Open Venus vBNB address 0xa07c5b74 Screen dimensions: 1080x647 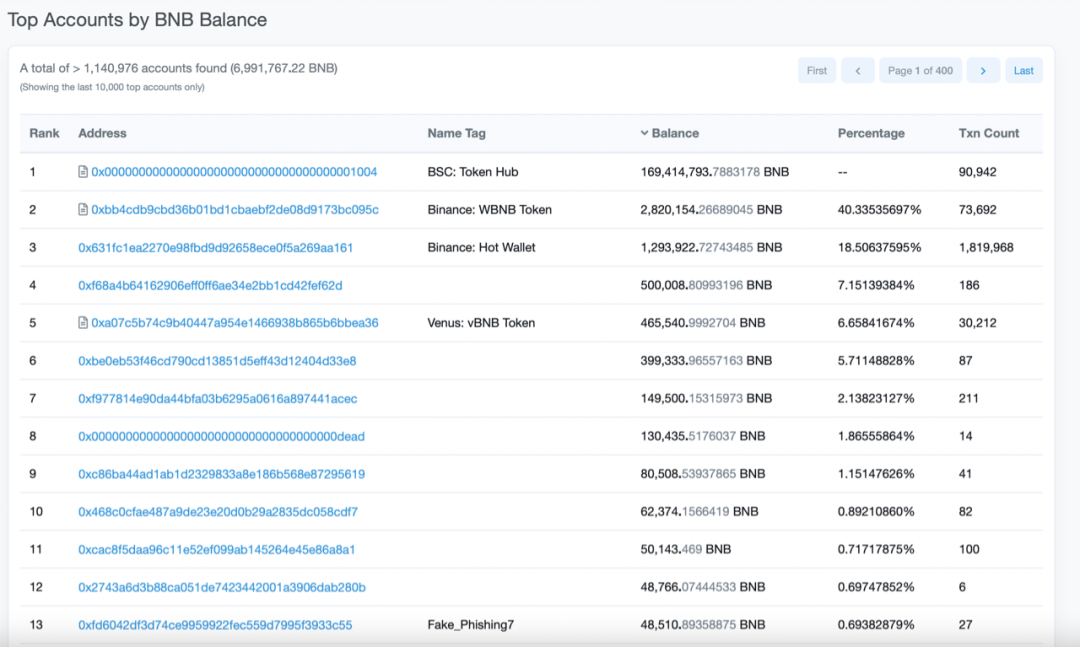coord(234,323)
